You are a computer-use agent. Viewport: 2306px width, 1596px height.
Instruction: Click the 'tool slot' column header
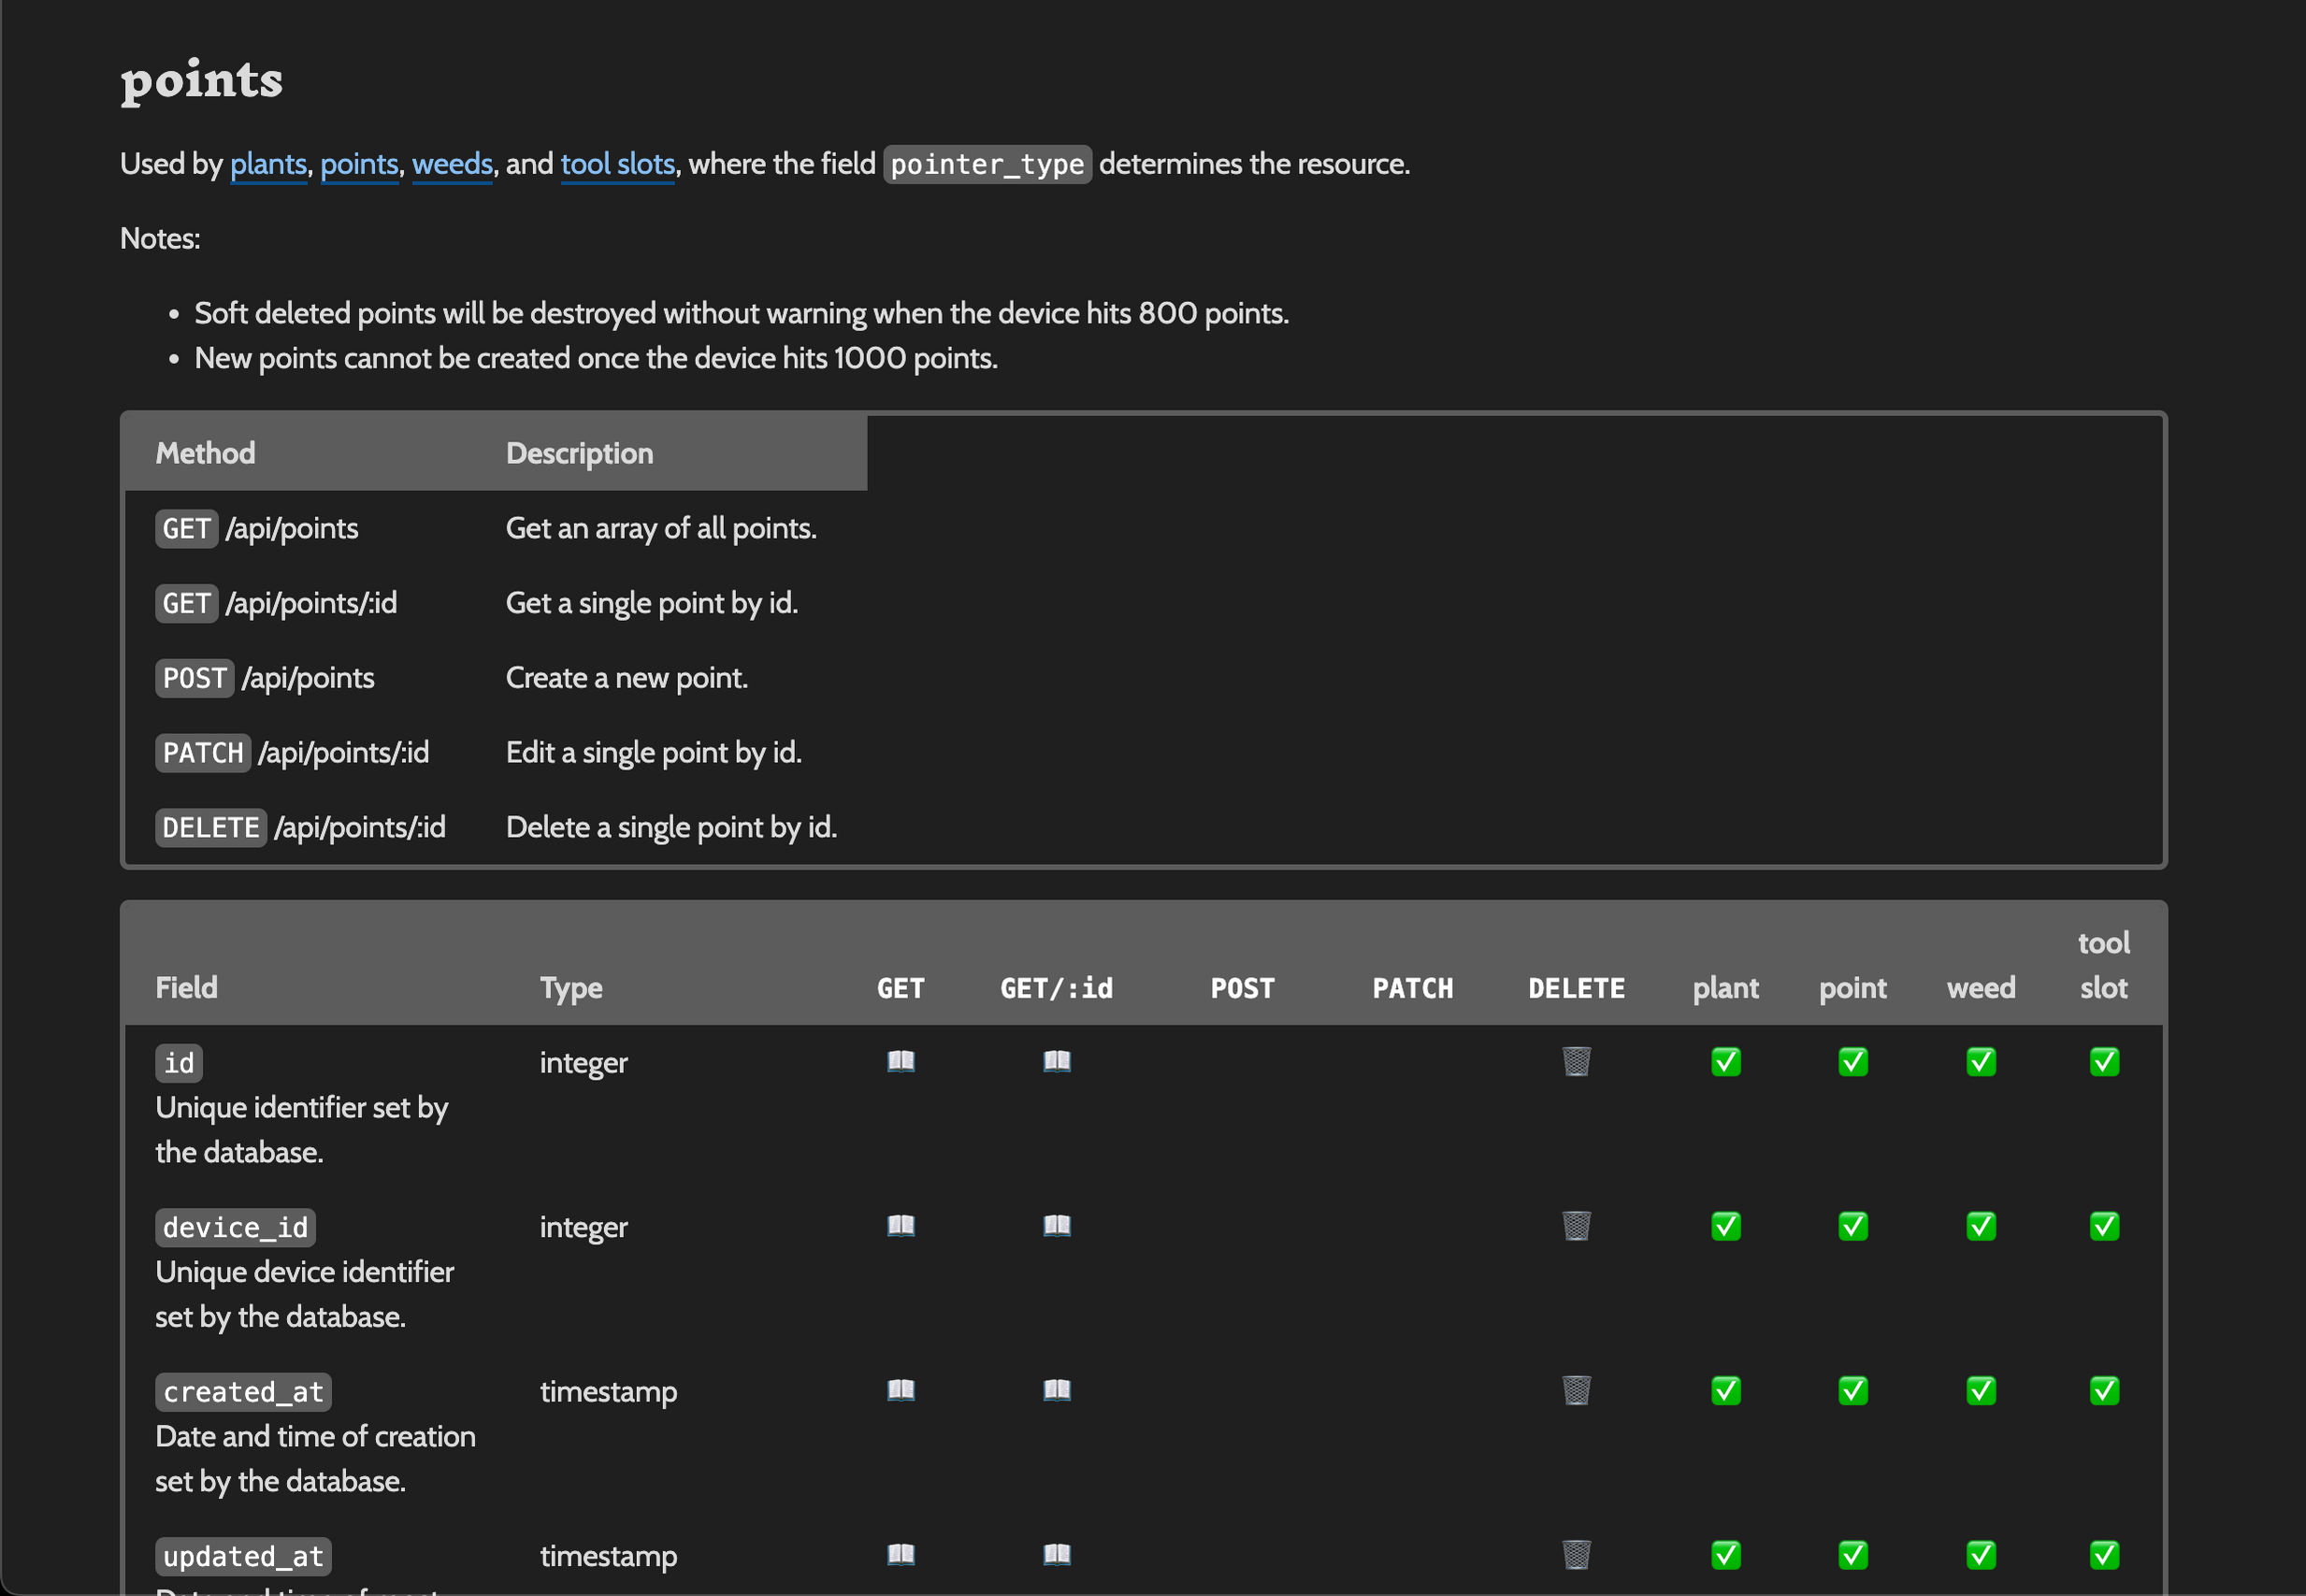coord(2103,965)
